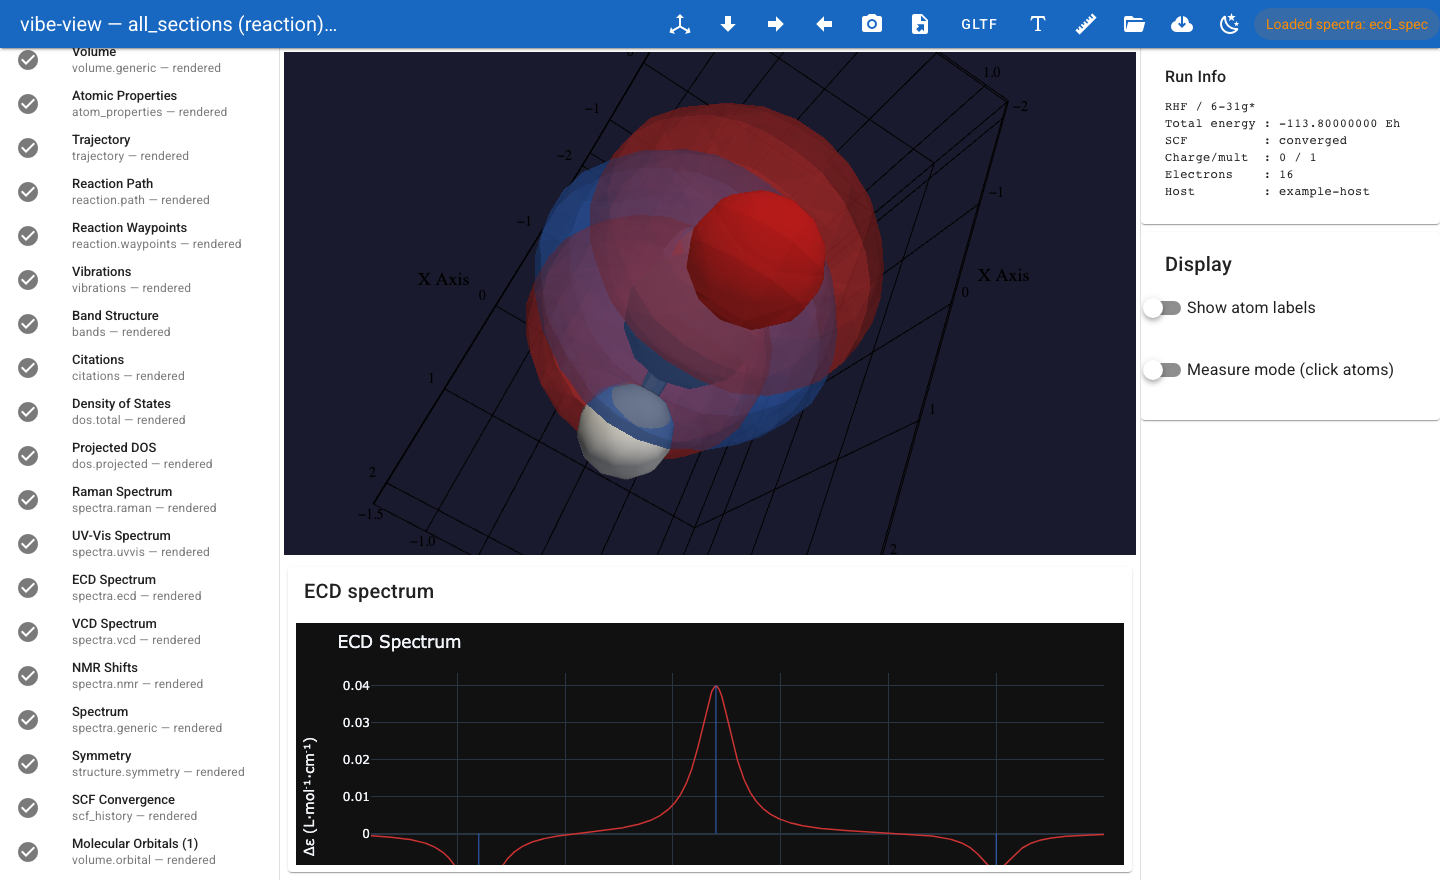Toggle dark mode with moon icon

click(x=1230, y=24)
